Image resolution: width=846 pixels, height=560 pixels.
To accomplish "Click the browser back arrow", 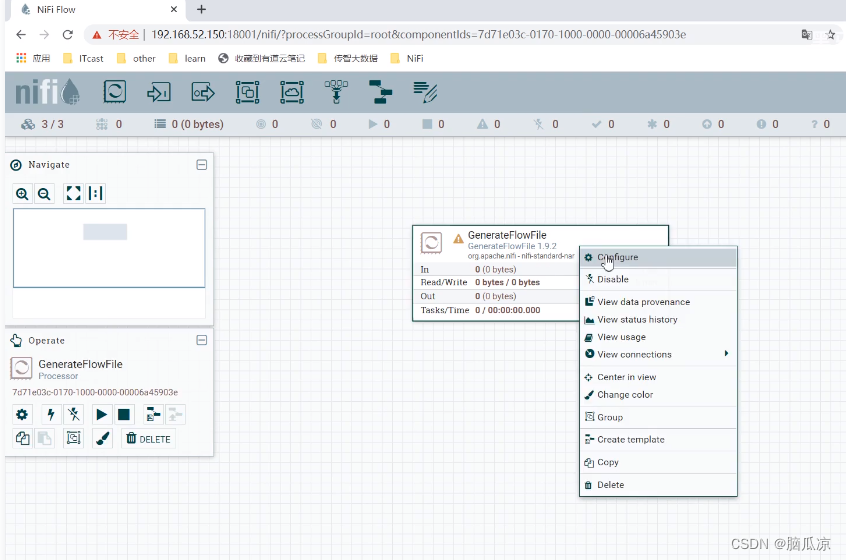I will click(21, 35).
